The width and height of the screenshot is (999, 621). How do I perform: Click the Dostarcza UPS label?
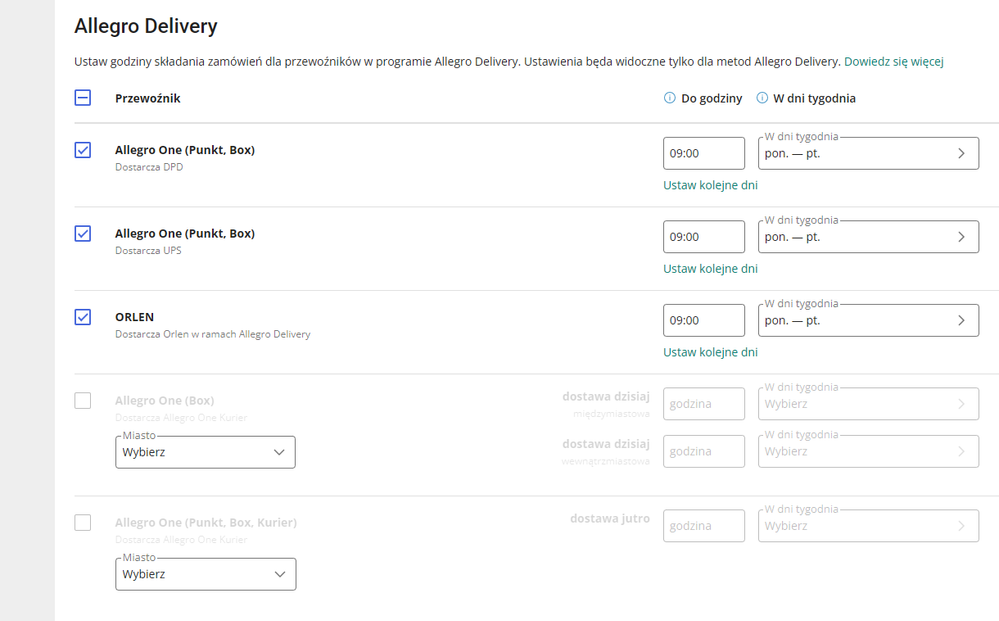[148, 250]
